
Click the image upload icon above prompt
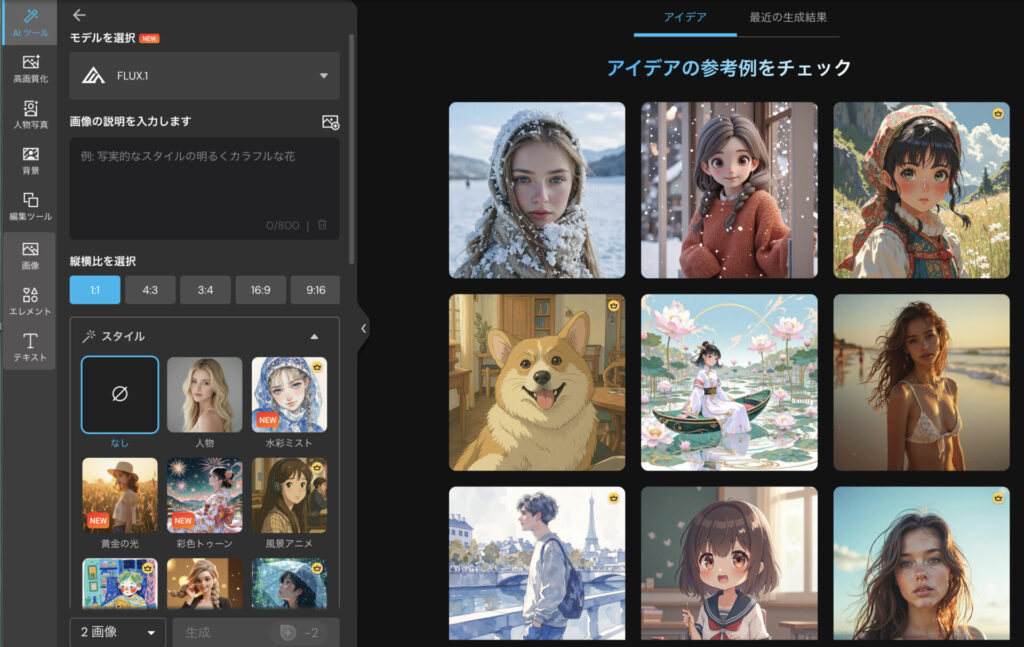click(x=330, y=122)
